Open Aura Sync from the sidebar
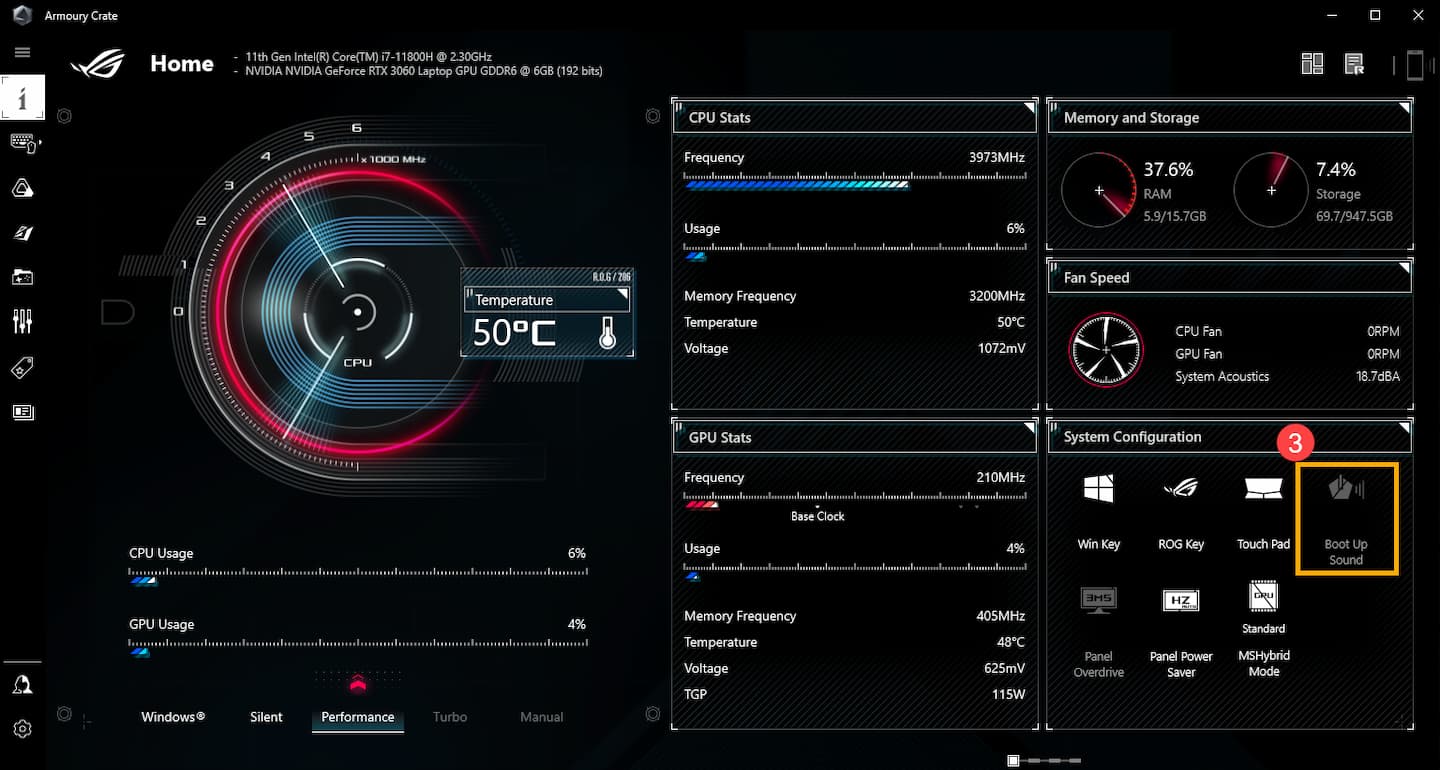 pyautogui.click(x=22, y=188)
